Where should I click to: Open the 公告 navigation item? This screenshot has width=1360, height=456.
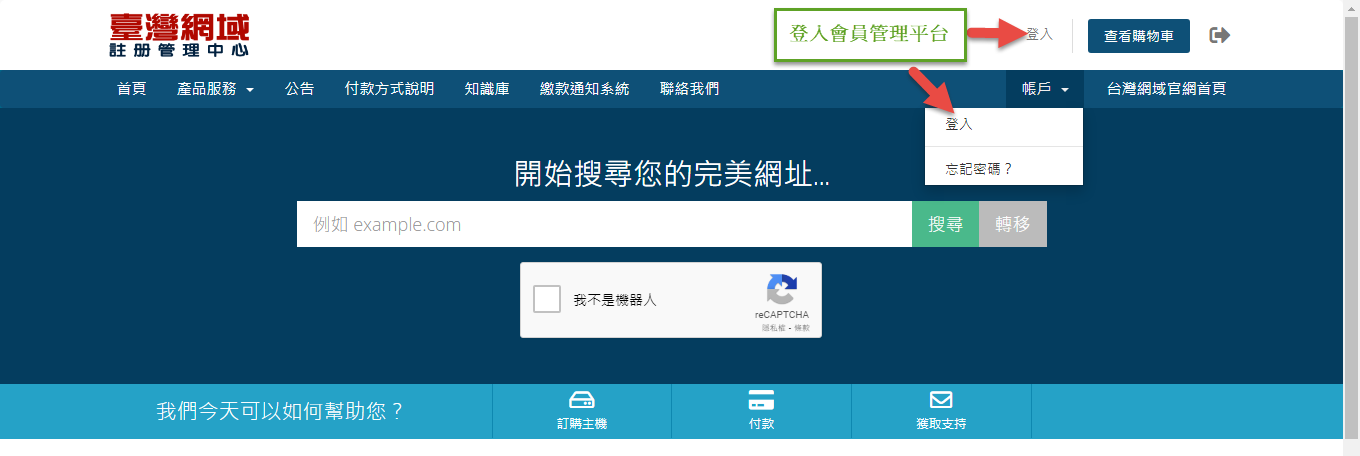[x=299, y=89]
